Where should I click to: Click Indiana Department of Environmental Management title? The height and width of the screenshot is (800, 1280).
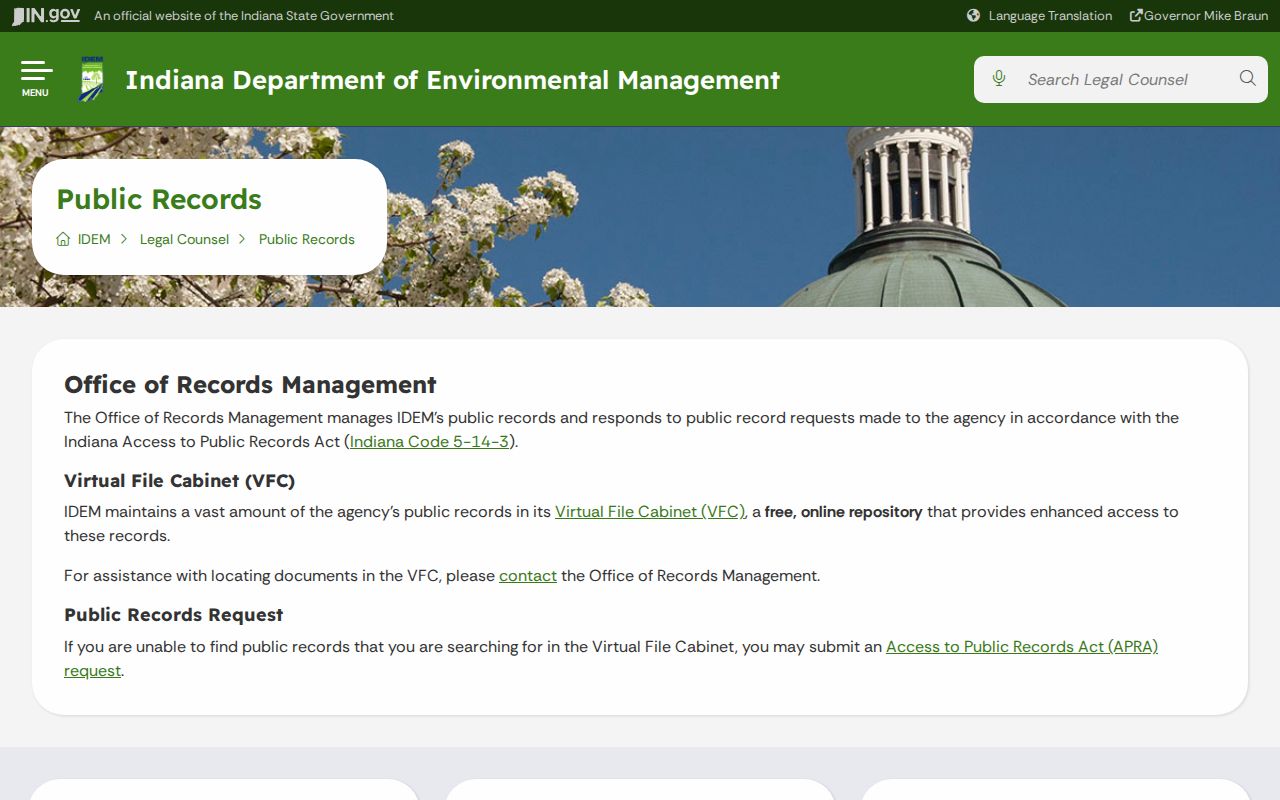(x=452, y=80)
